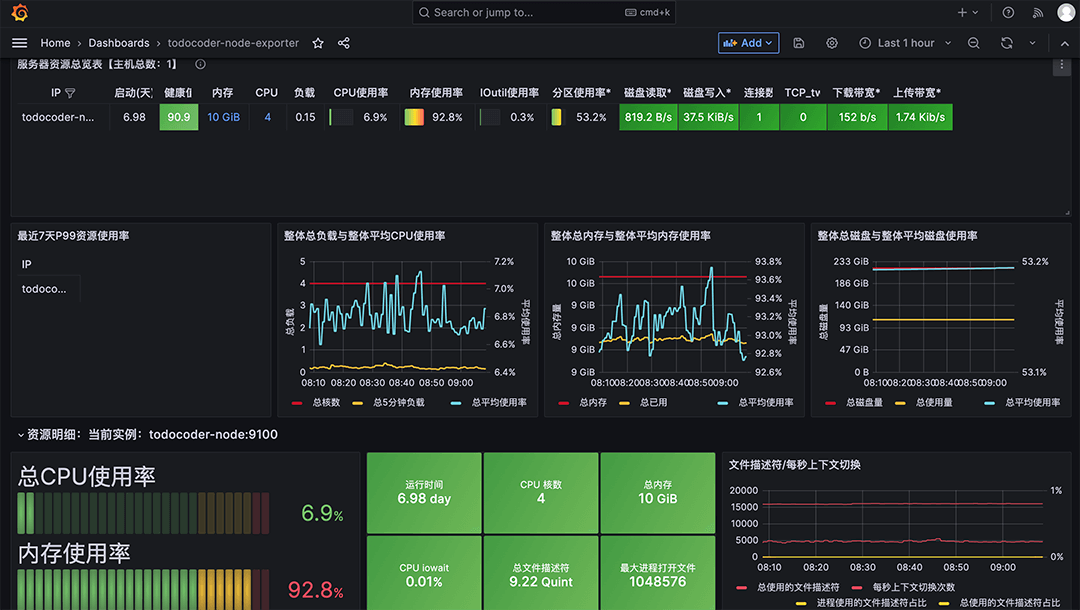The height and width of the screenshot is (610, 1080).
Task: Go to Dashboards breadcrumb
Action: point(118,43)
